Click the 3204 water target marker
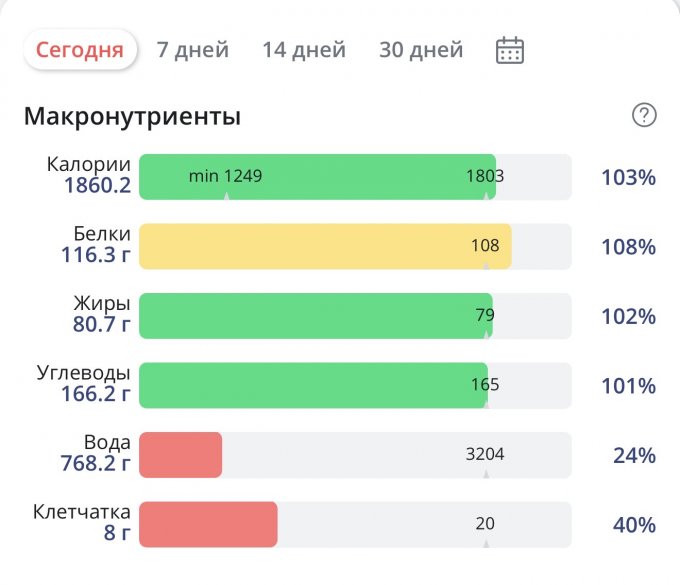The width and height of the screenshot is (680, 585). coord(485,454)
